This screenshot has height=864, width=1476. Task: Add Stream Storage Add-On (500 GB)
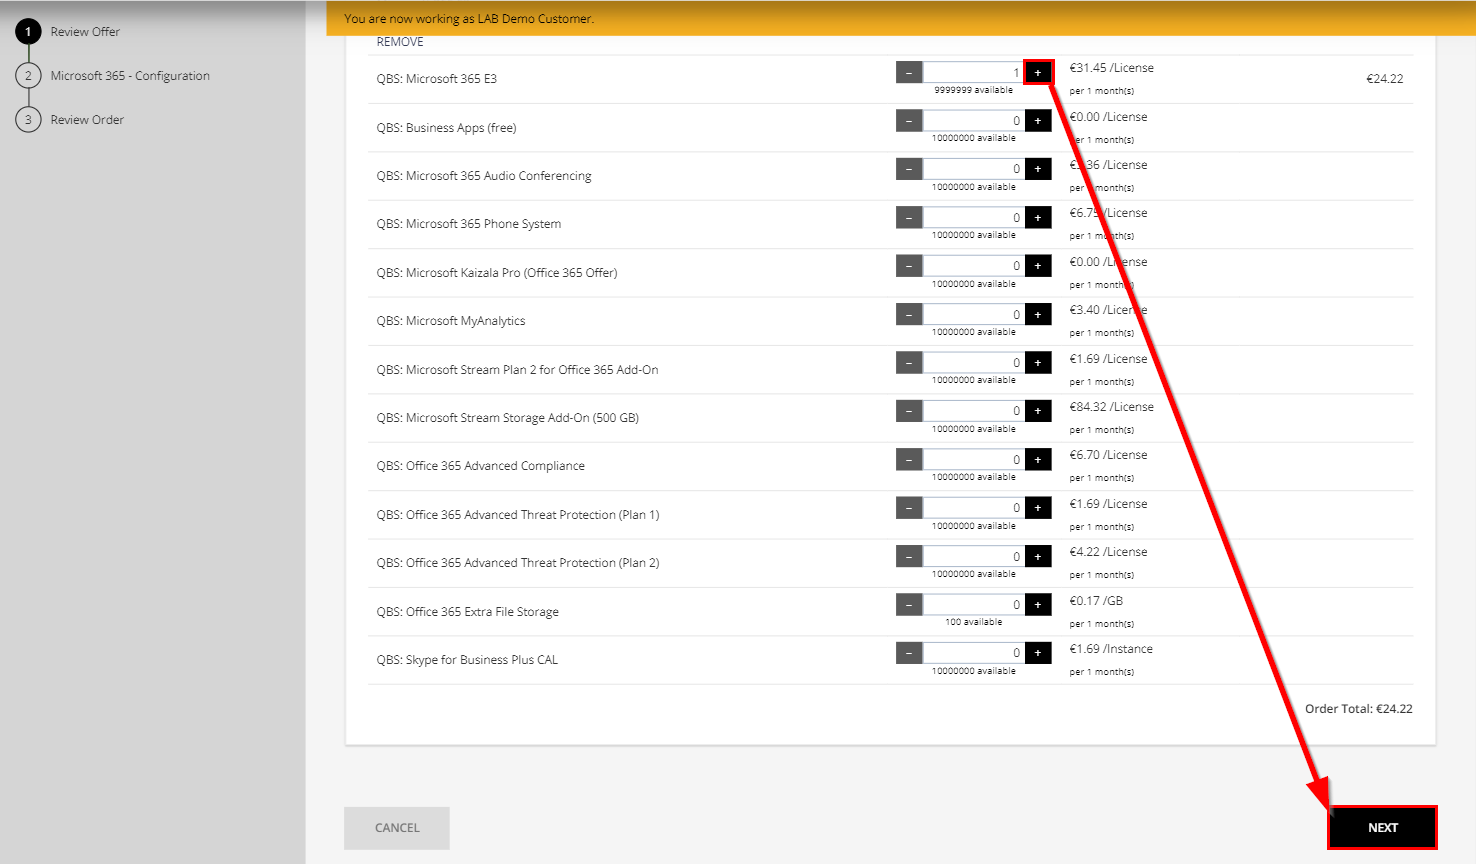click(x=1038, y=411)
